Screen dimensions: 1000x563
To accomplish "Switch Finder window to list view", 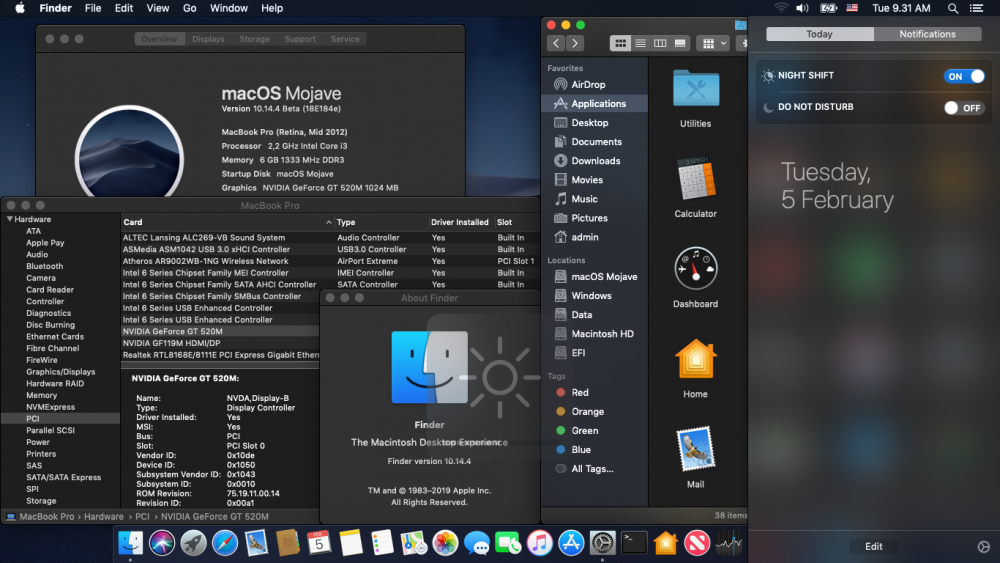I will [x=640, y=43].
